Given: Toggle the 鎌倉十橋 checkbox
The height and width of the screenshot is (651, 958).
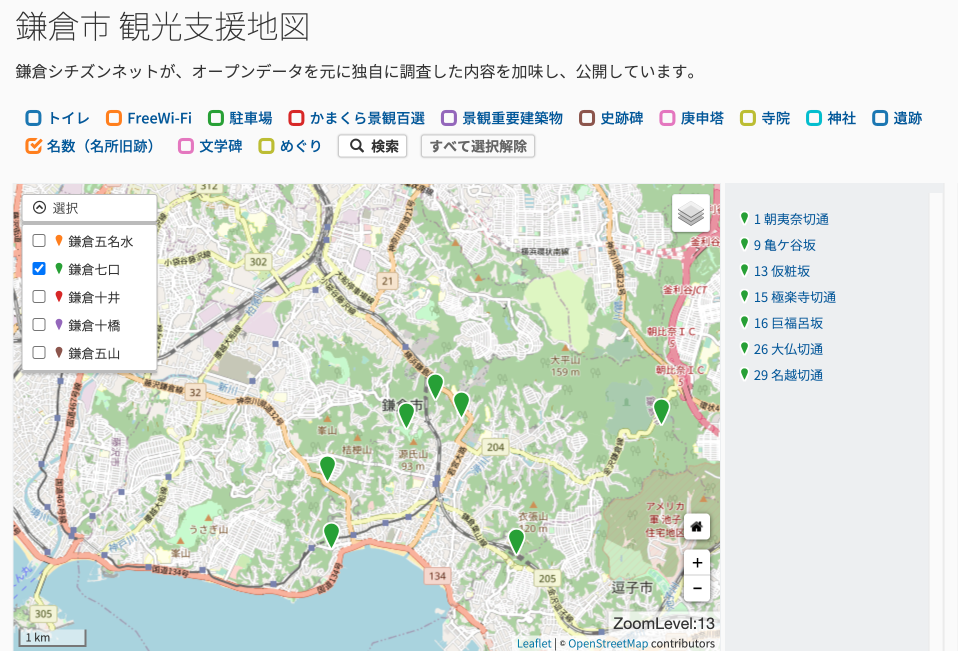Looking at the screenshot, I should pyautogui.click(x=39, y=325).
